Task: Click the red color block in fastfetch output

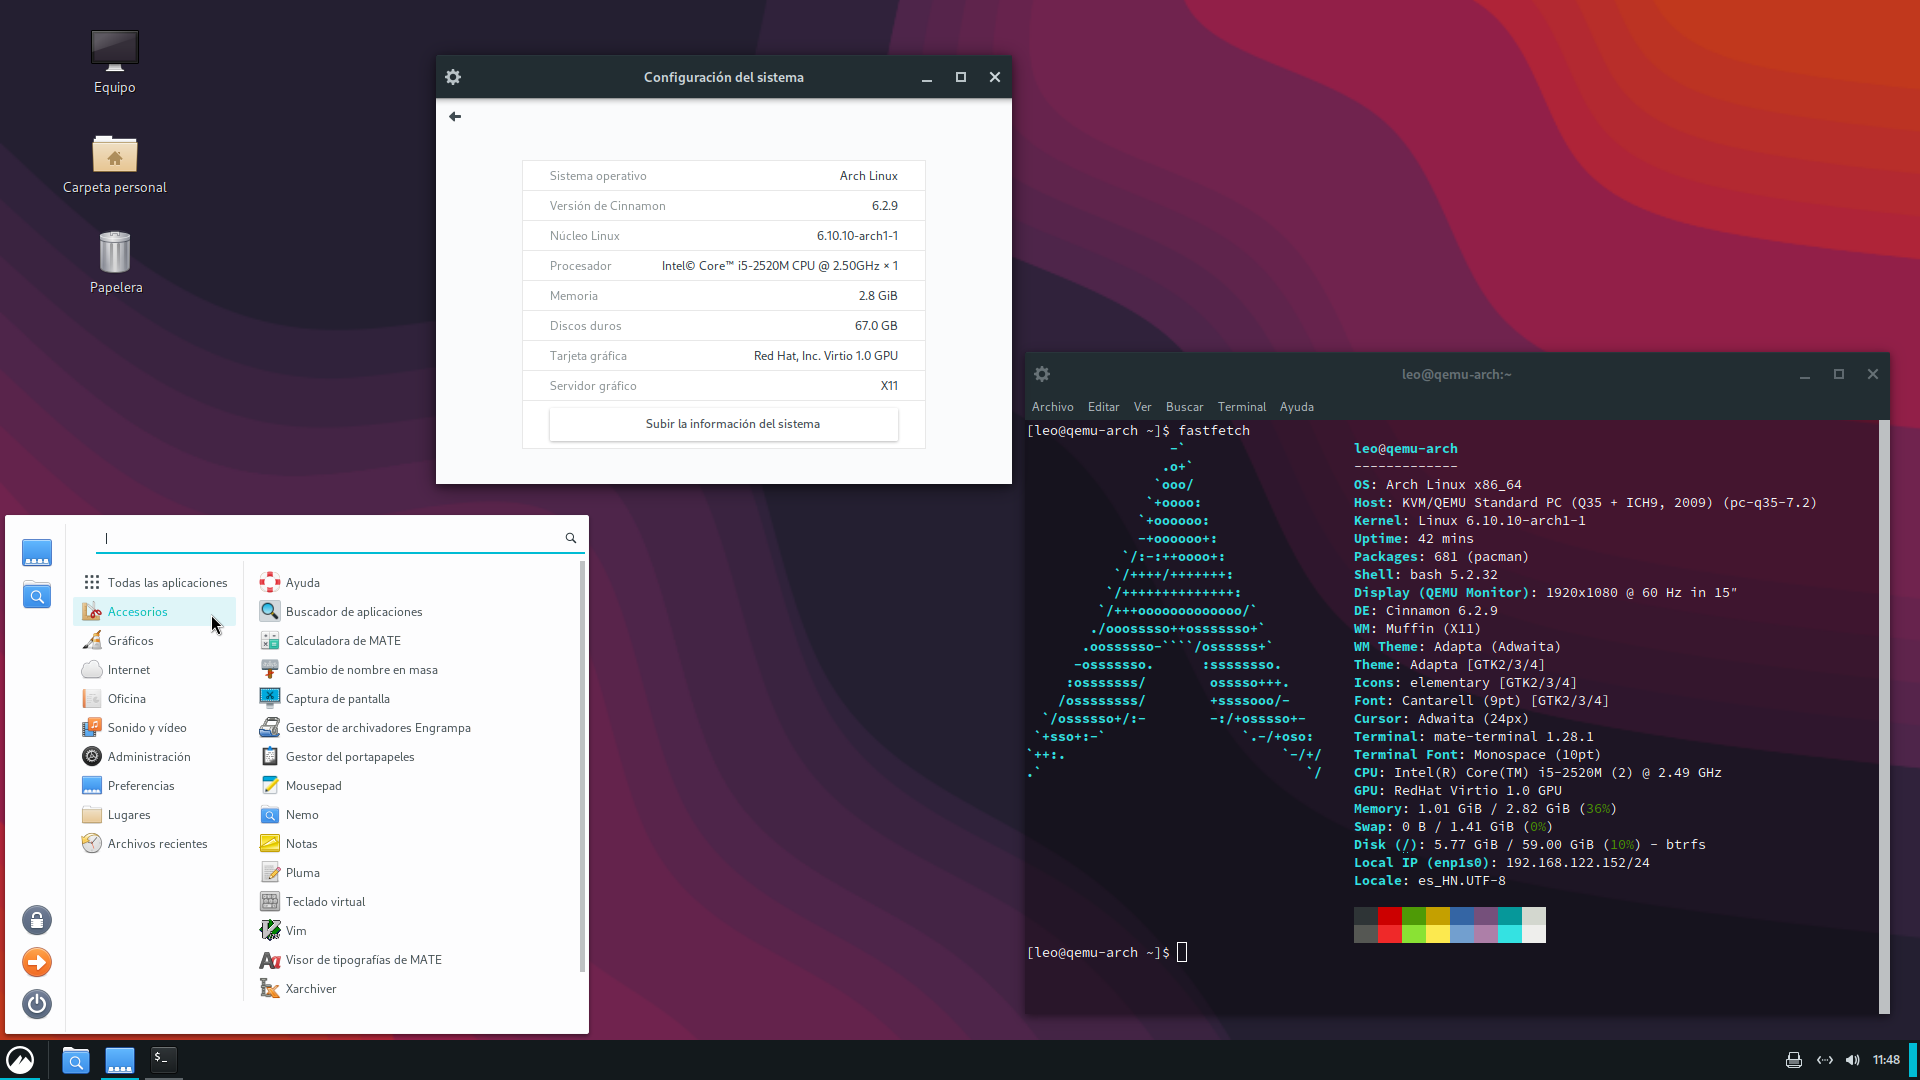Action: [1389, 916]
